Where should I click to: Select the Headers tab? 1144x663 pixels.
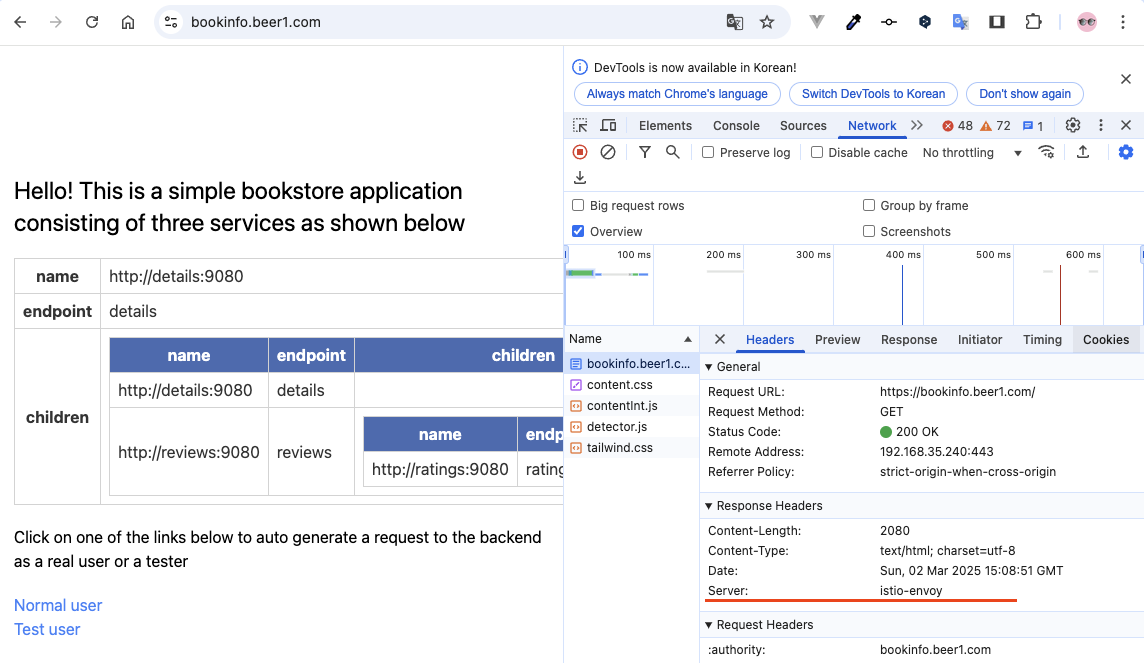pos(770,340)
